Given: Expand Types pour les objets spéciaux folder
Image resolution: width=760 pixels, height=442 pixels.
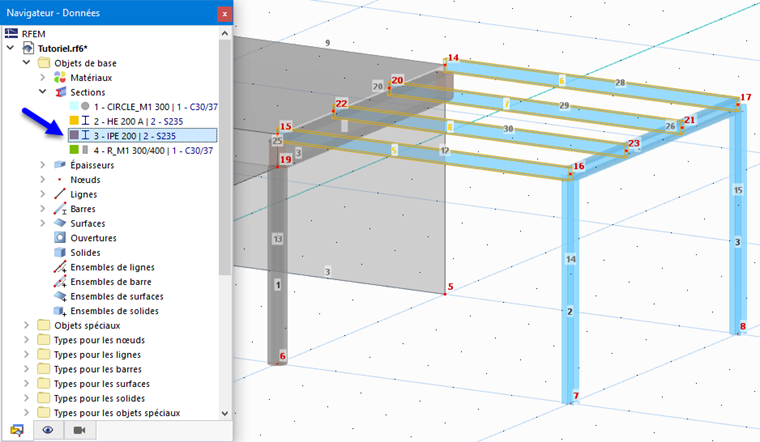Looking at the screenshot, I should (x=27, y=412).
